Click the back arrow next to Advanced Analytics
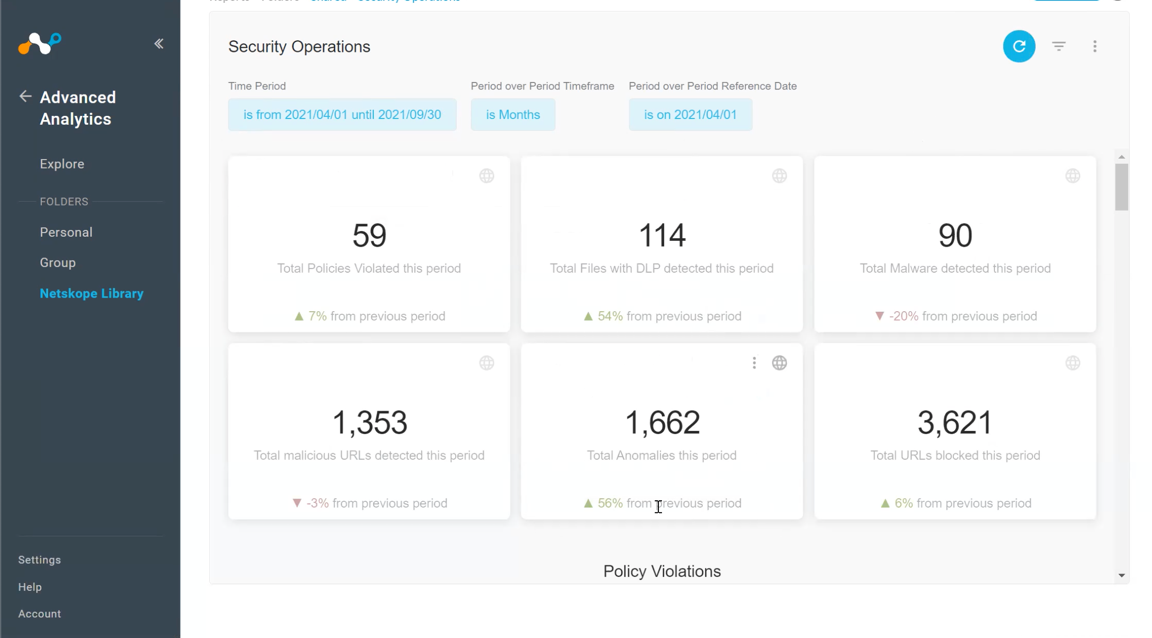Image resolution: width=1152 pixels, height=638 pixels. coord(25,96)
